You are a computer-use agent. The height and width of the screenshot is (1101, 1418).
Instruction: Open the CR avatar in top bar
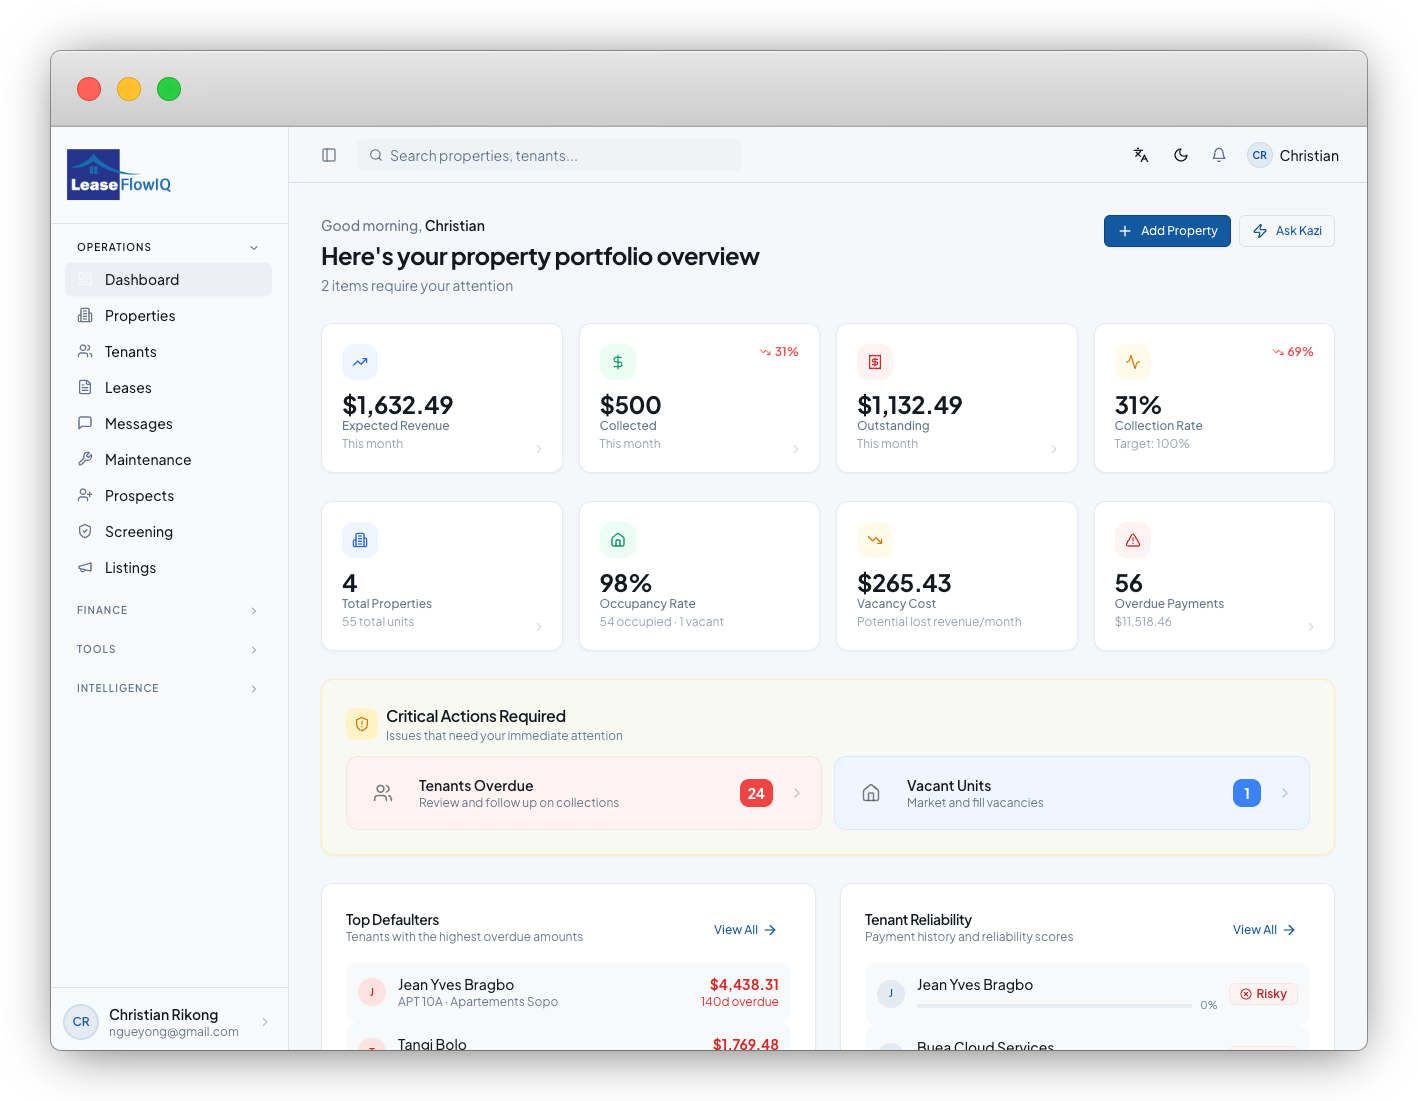pos(1260,155)
